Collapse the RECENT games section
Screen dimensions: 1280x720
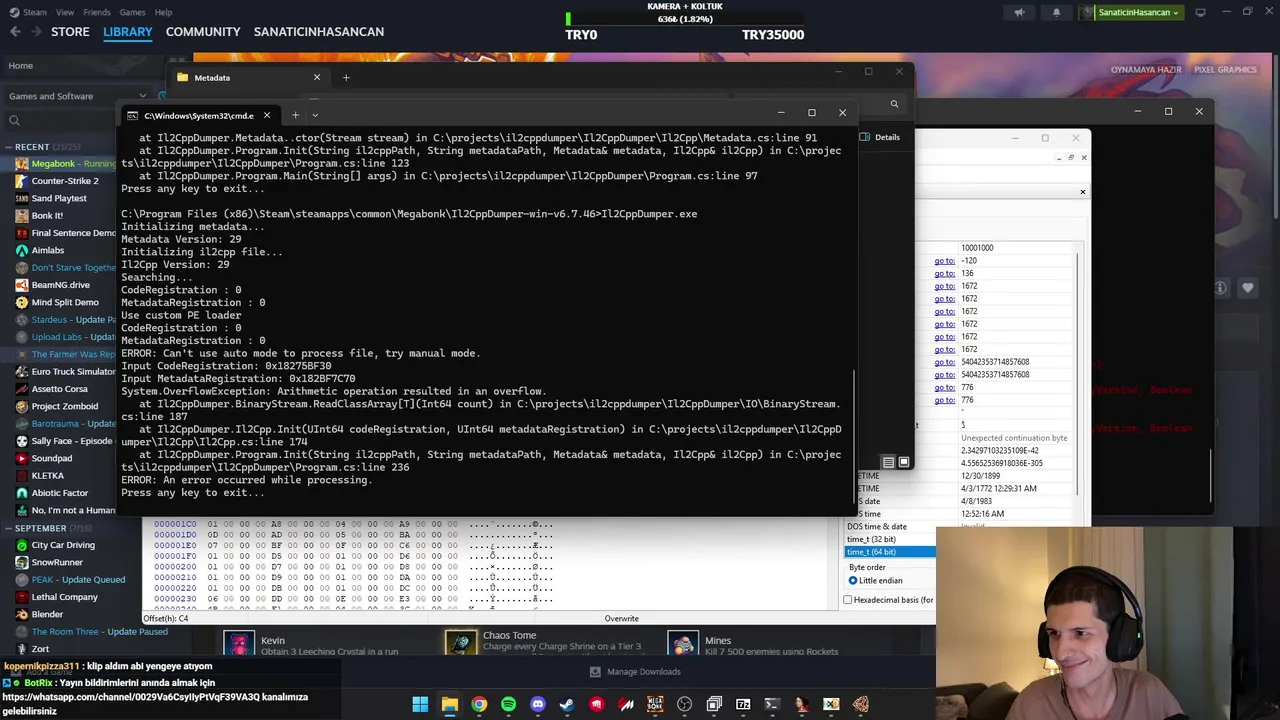(8, 147)
